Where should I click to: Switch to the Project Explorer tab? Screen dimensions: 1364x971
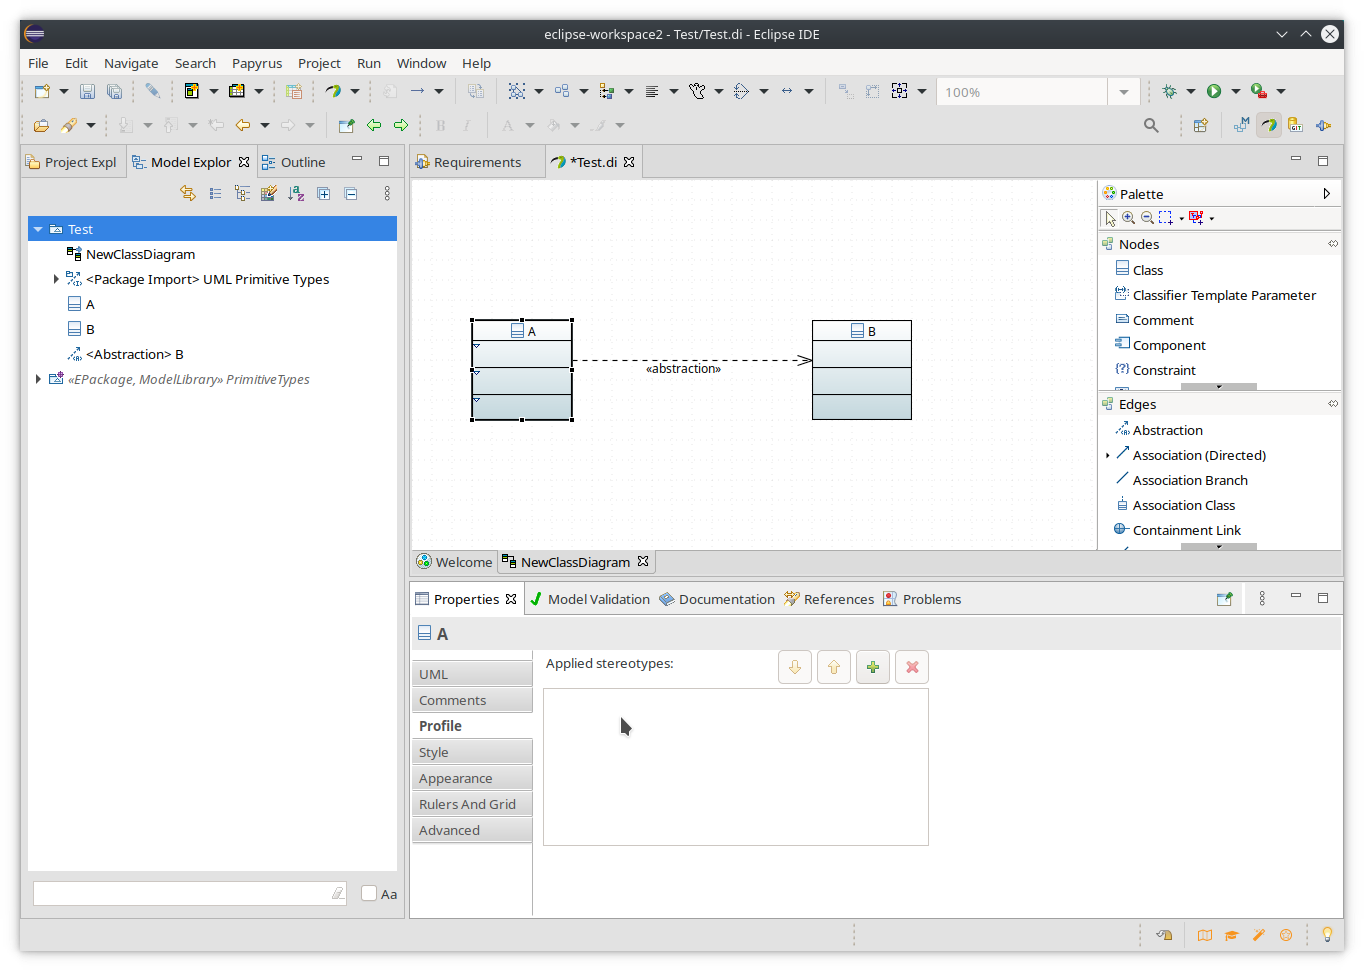point(73,162)
